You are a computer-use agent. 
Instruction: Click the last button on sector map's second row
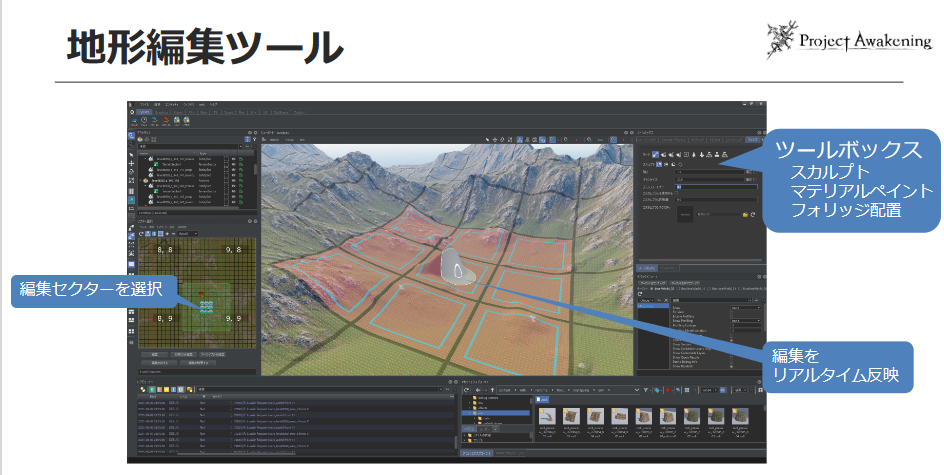pyautogui.click(x=198, y=363)
